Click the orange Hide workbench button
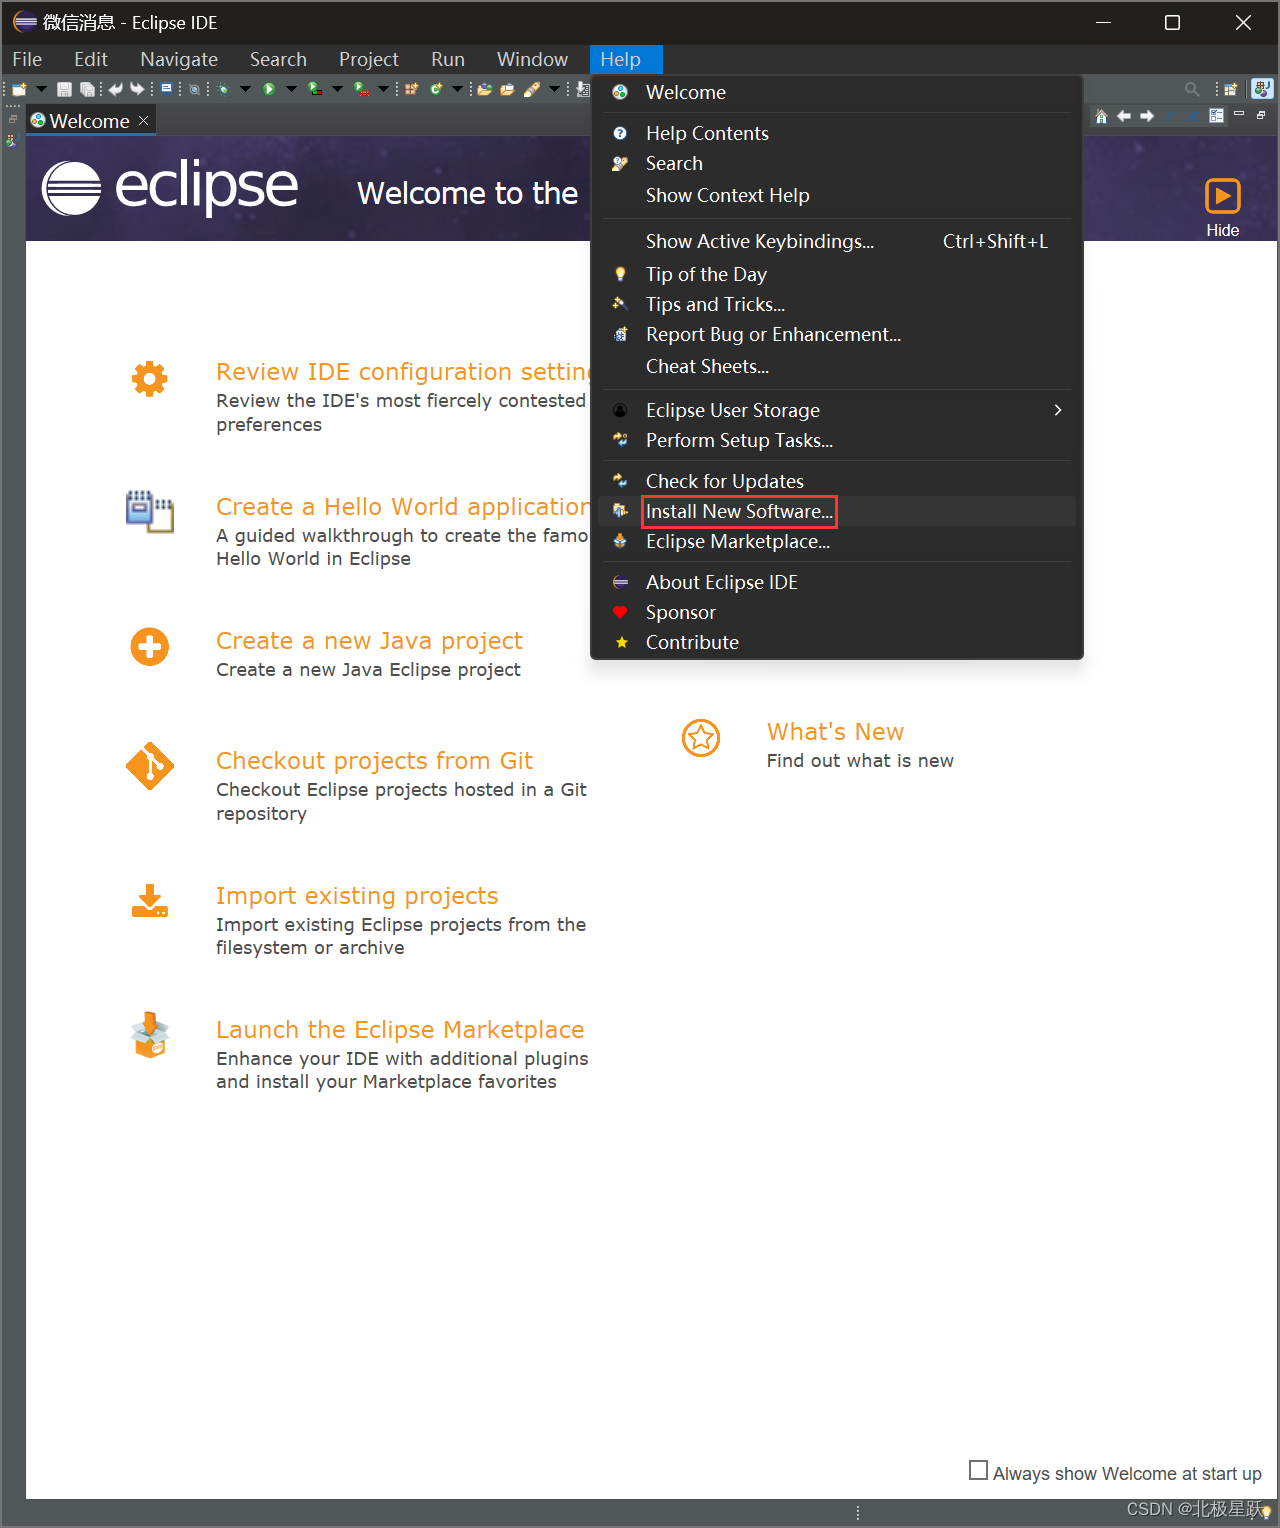This screenshot has width=1280, height=1528. (1222, 207)
